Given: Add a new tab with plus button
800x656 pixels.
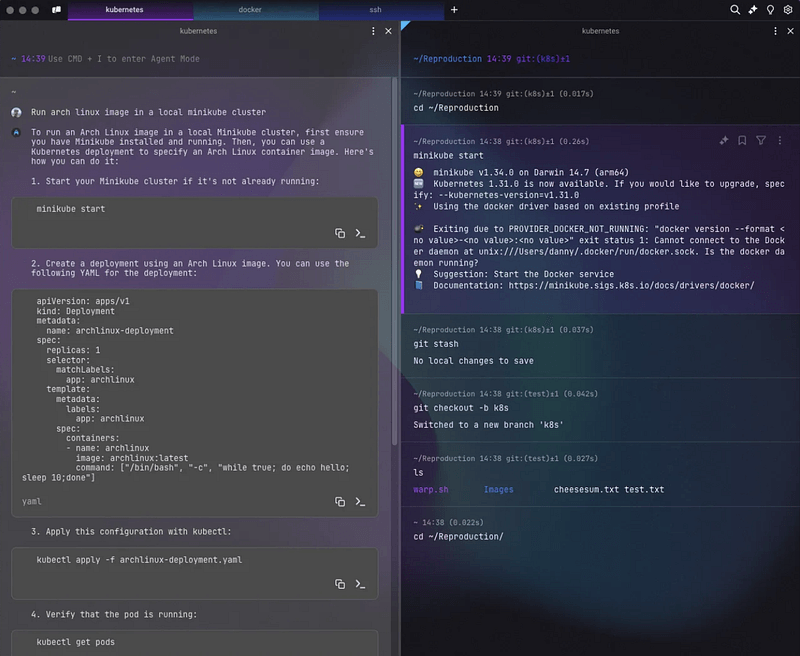Looking at the screenshot, I should click(454, 9).
